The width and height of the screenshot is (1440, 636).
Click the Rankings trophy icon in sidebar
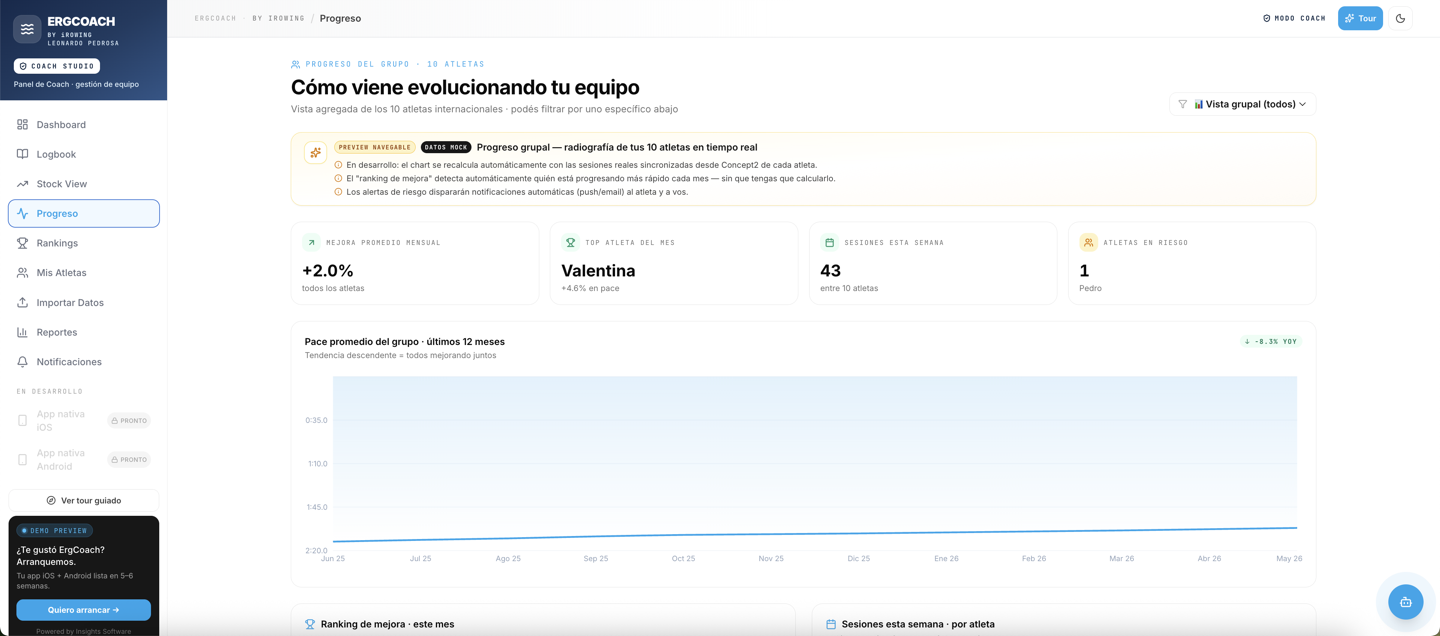click(x=22, y=243)
